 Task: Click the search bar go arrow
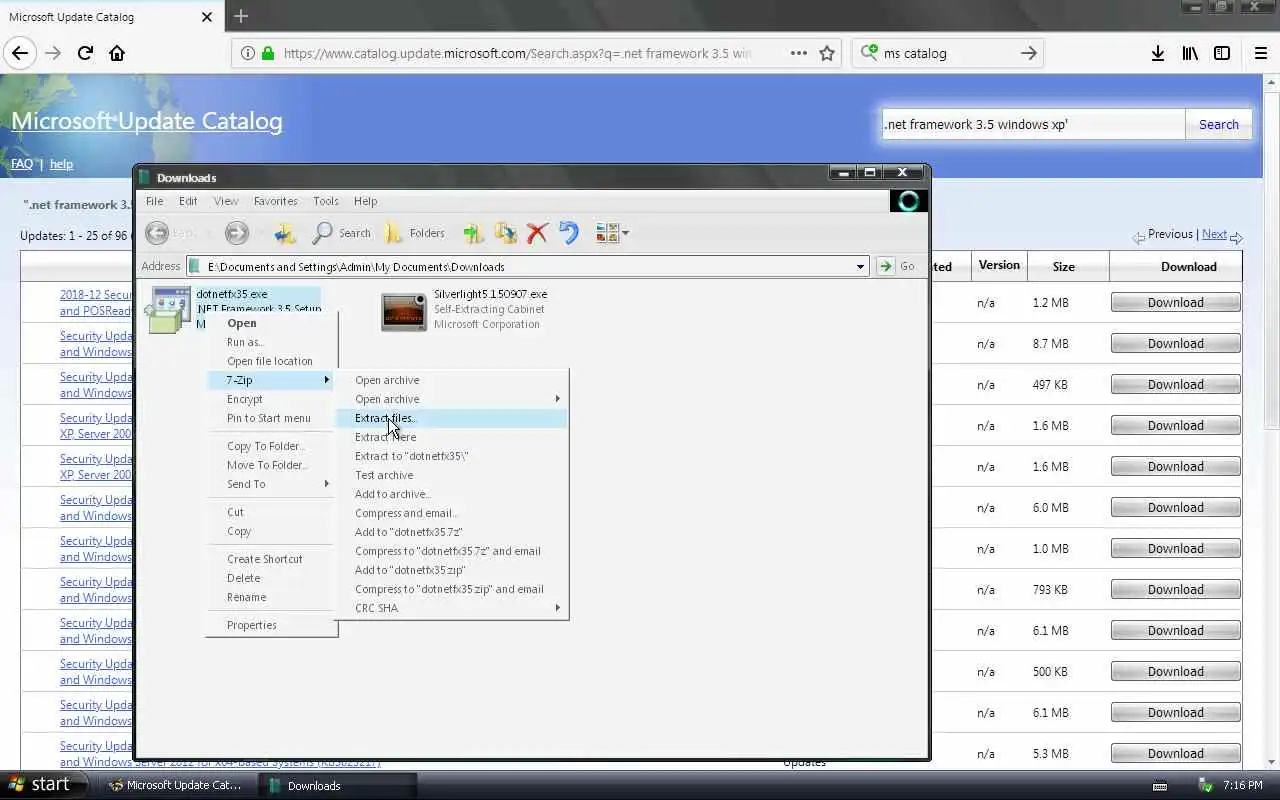coord(1028,53)
